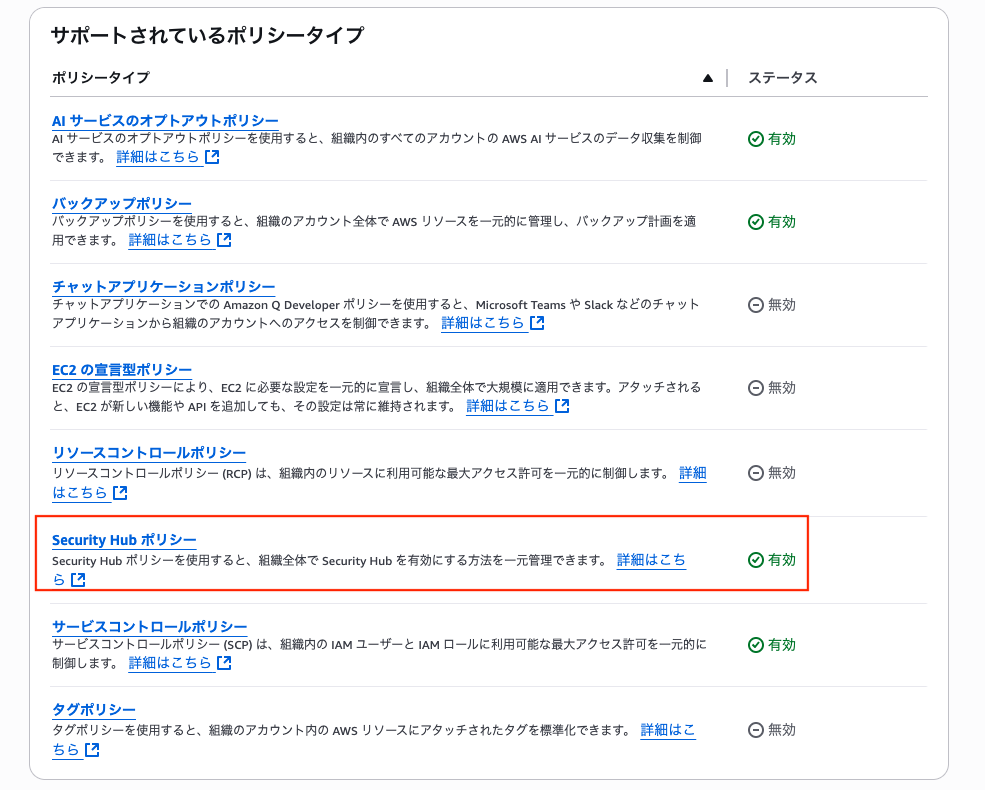
Task: Open the AI サービスのオプトアウトポリシー link
Action: click(x=165, y=121)
